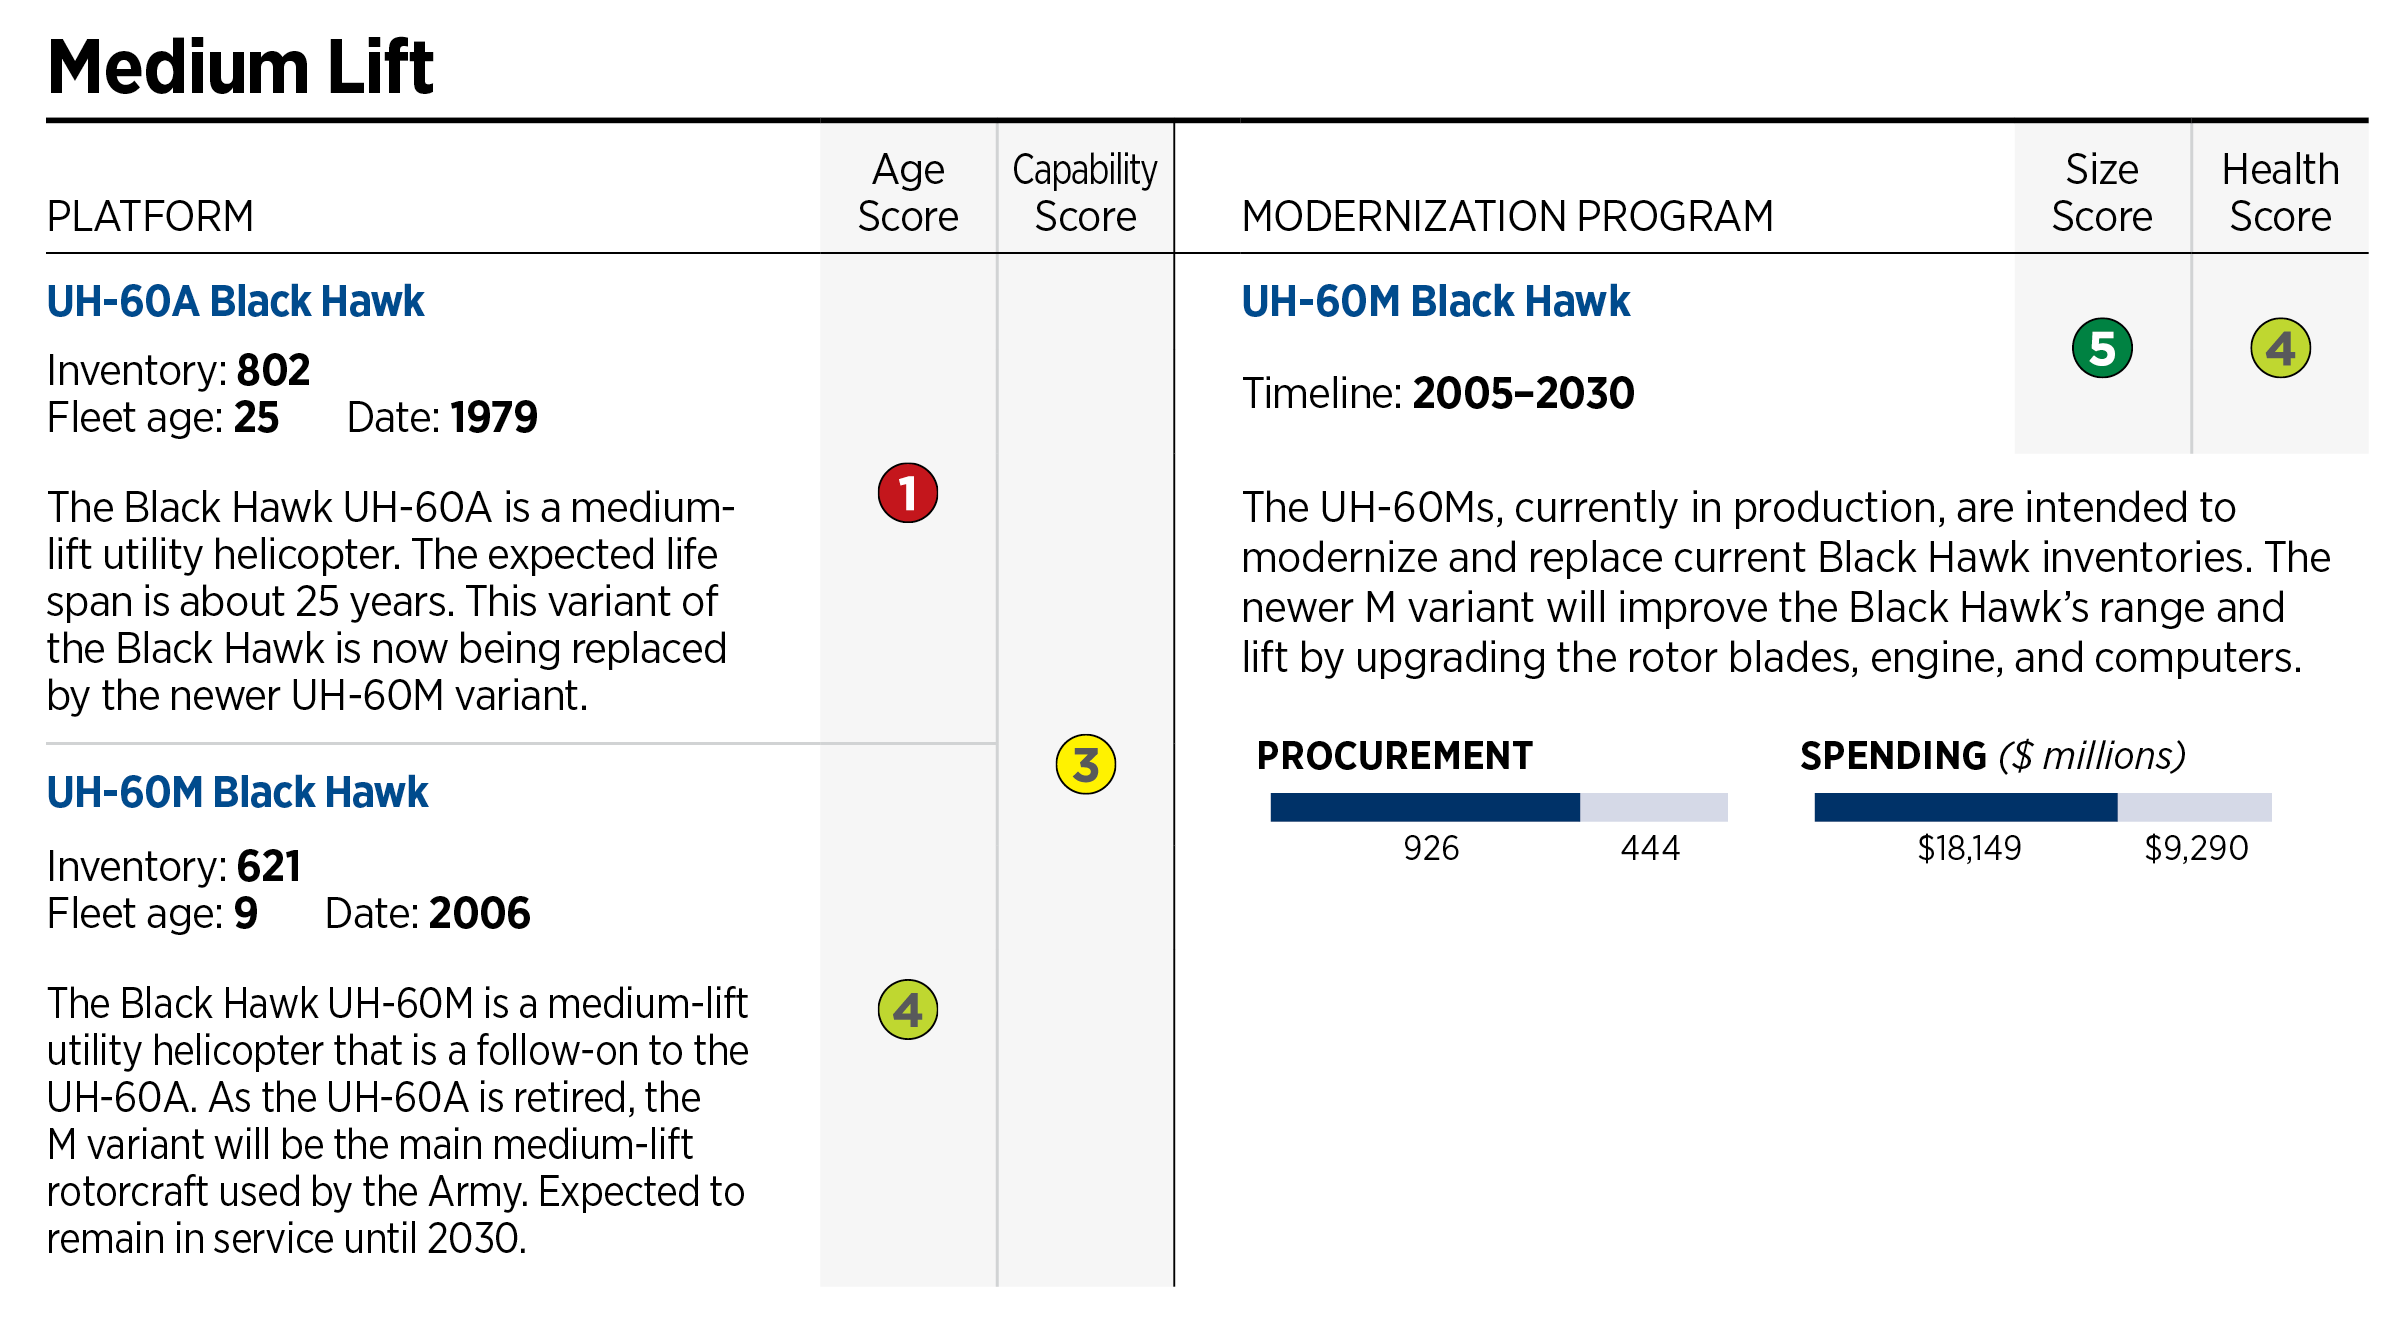Screen dimensions: 2400x1340
Task: Click the red Age Score 1 circle
Action: [907, 493]
